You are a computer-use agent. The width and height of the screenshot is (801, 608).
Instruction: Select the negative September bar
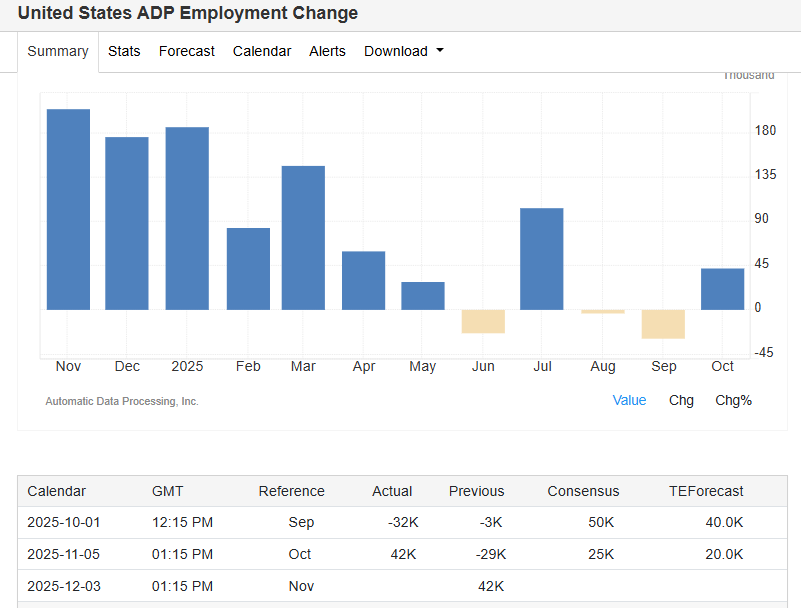(x=663, y=324)
